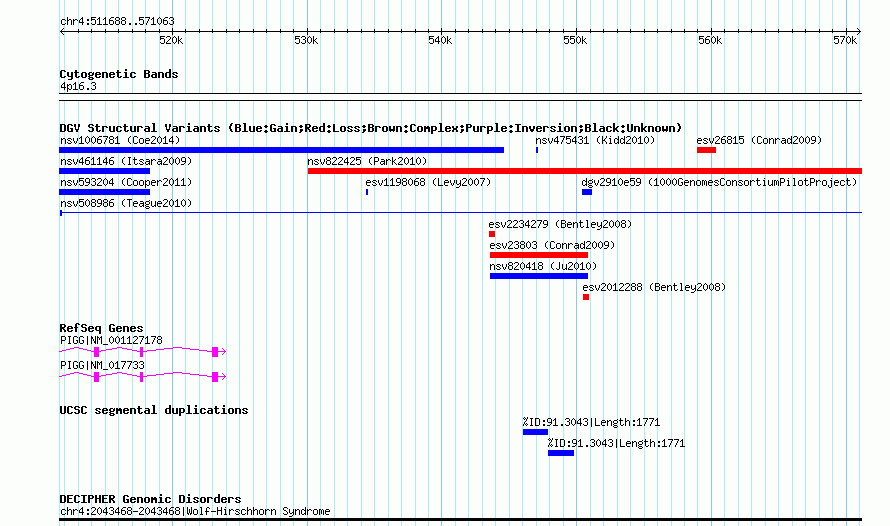The width and height of the screenshot is (890, 526).
Task: Open the nsv822425 (Park2010) label
Action: 367,161
